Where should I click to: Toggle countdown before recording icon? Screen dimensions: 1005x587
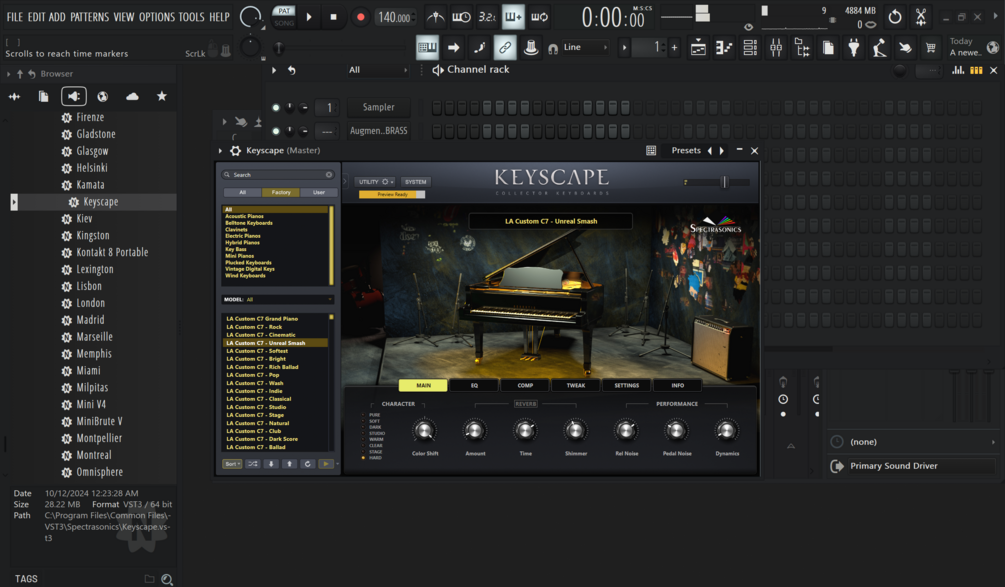point(486,17)
